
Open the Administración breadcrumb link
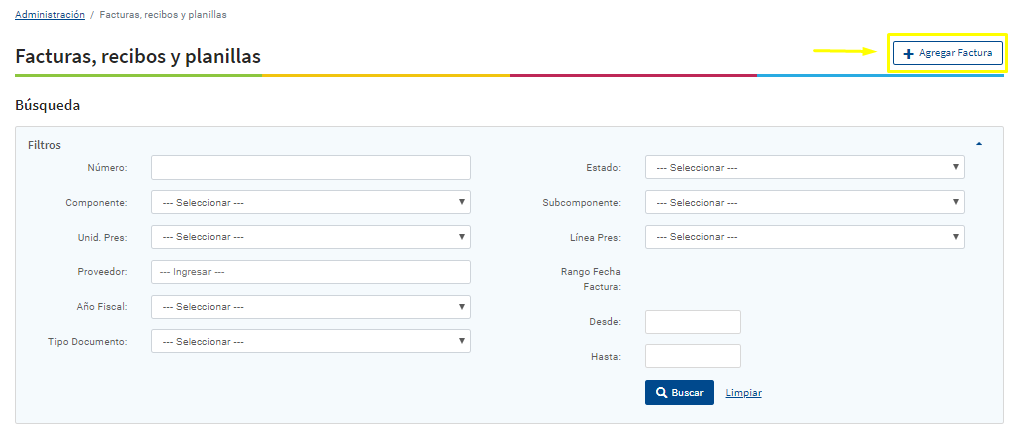[50, 16]
